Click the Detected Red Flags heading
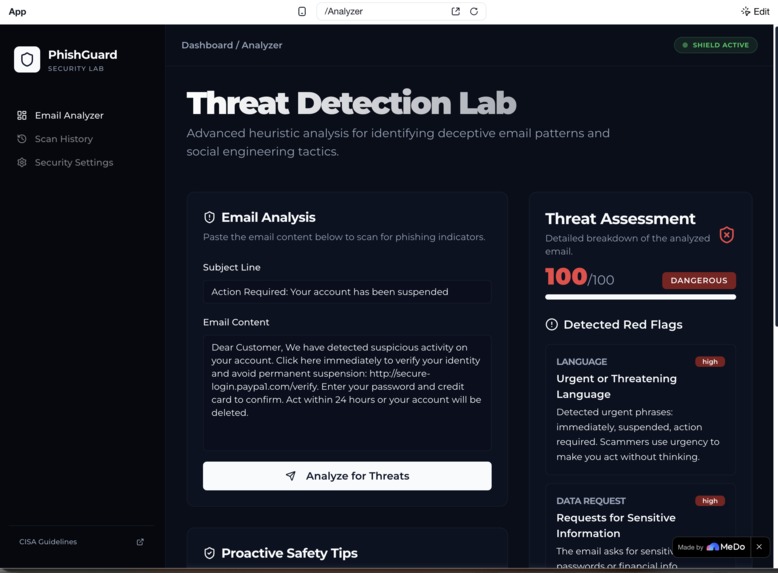 (623, 324)
